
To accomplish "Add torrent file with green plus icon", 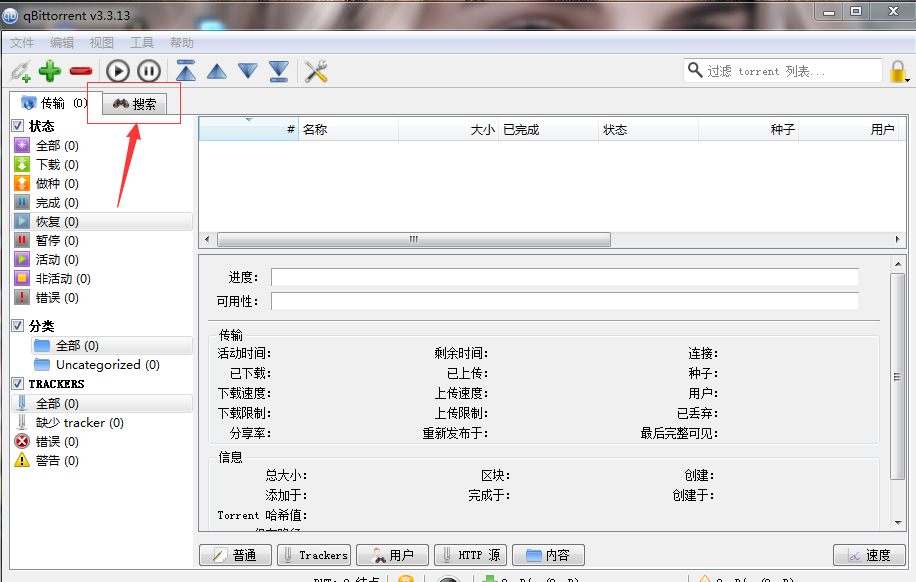I will pos(50,71).
